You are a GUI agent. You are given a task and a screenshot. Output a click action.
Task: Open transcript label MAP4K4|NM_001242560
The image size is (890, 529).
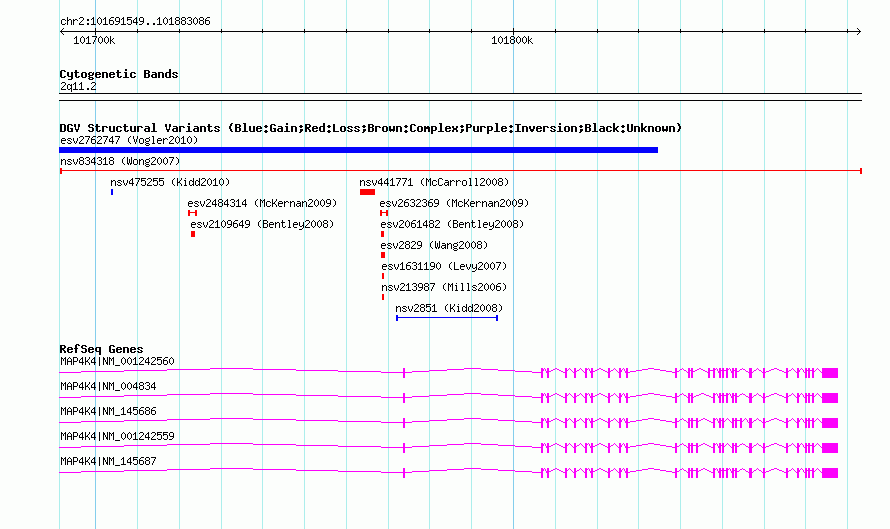(117, 361)
